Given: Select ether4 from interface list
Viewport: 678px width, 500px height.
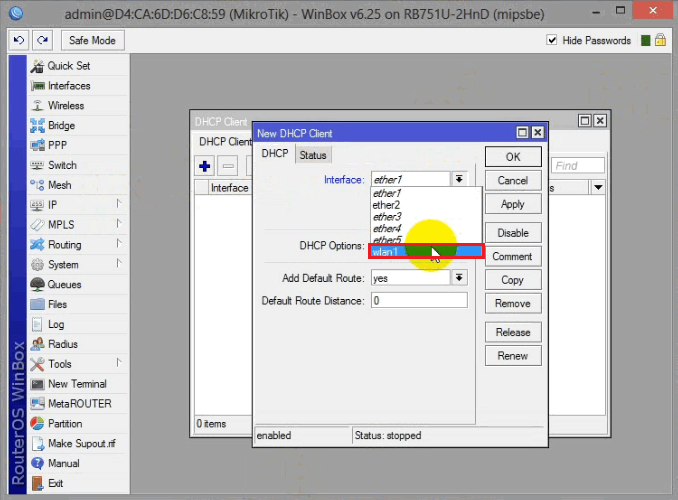Looking at the screenshot, I should pos(426,228).
